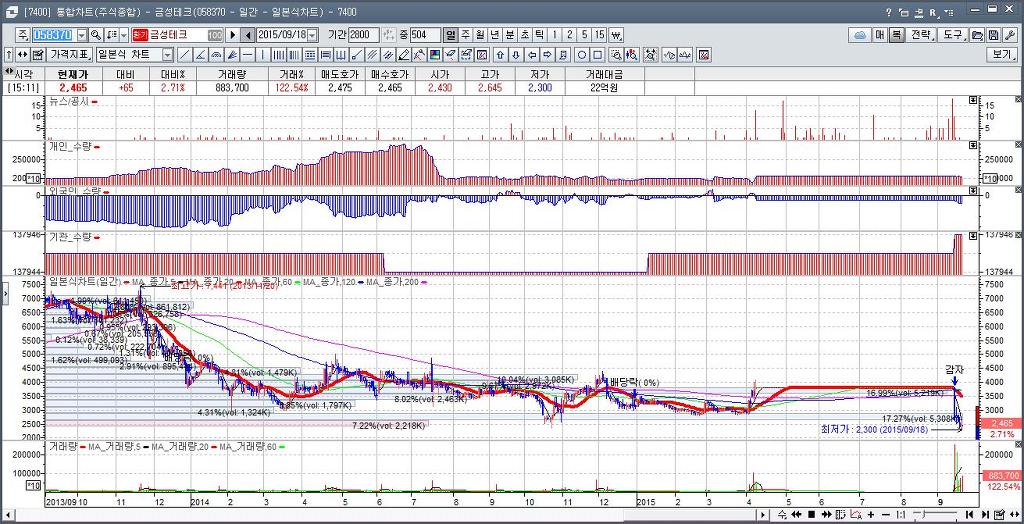Click the chart zoom magnifier tool
Screen dimensions: 1024x524
coord(616,55)
